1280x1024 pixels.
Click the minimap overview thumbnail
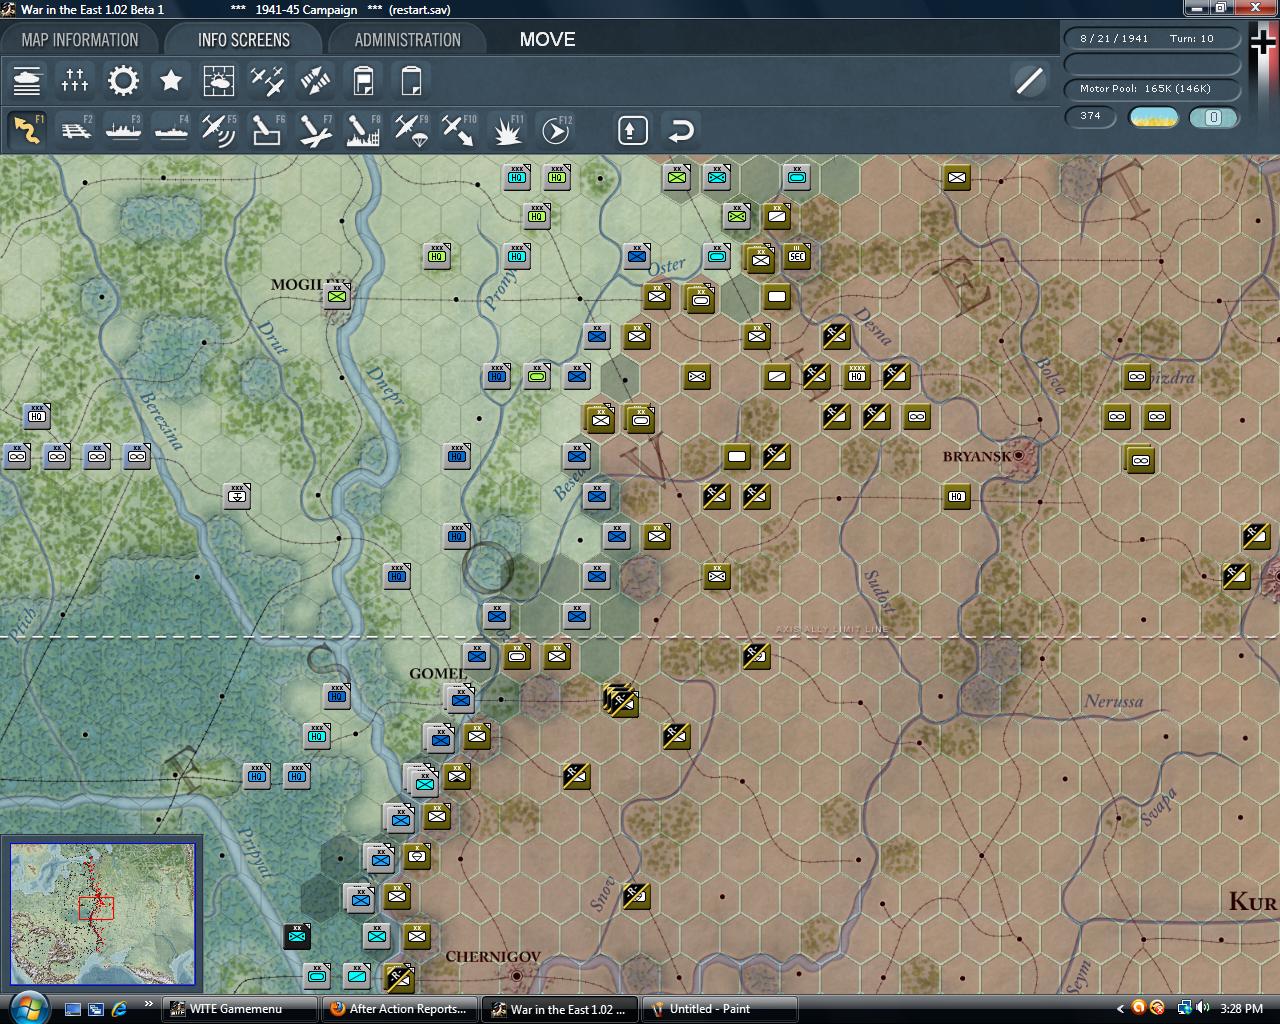(102, 913)
